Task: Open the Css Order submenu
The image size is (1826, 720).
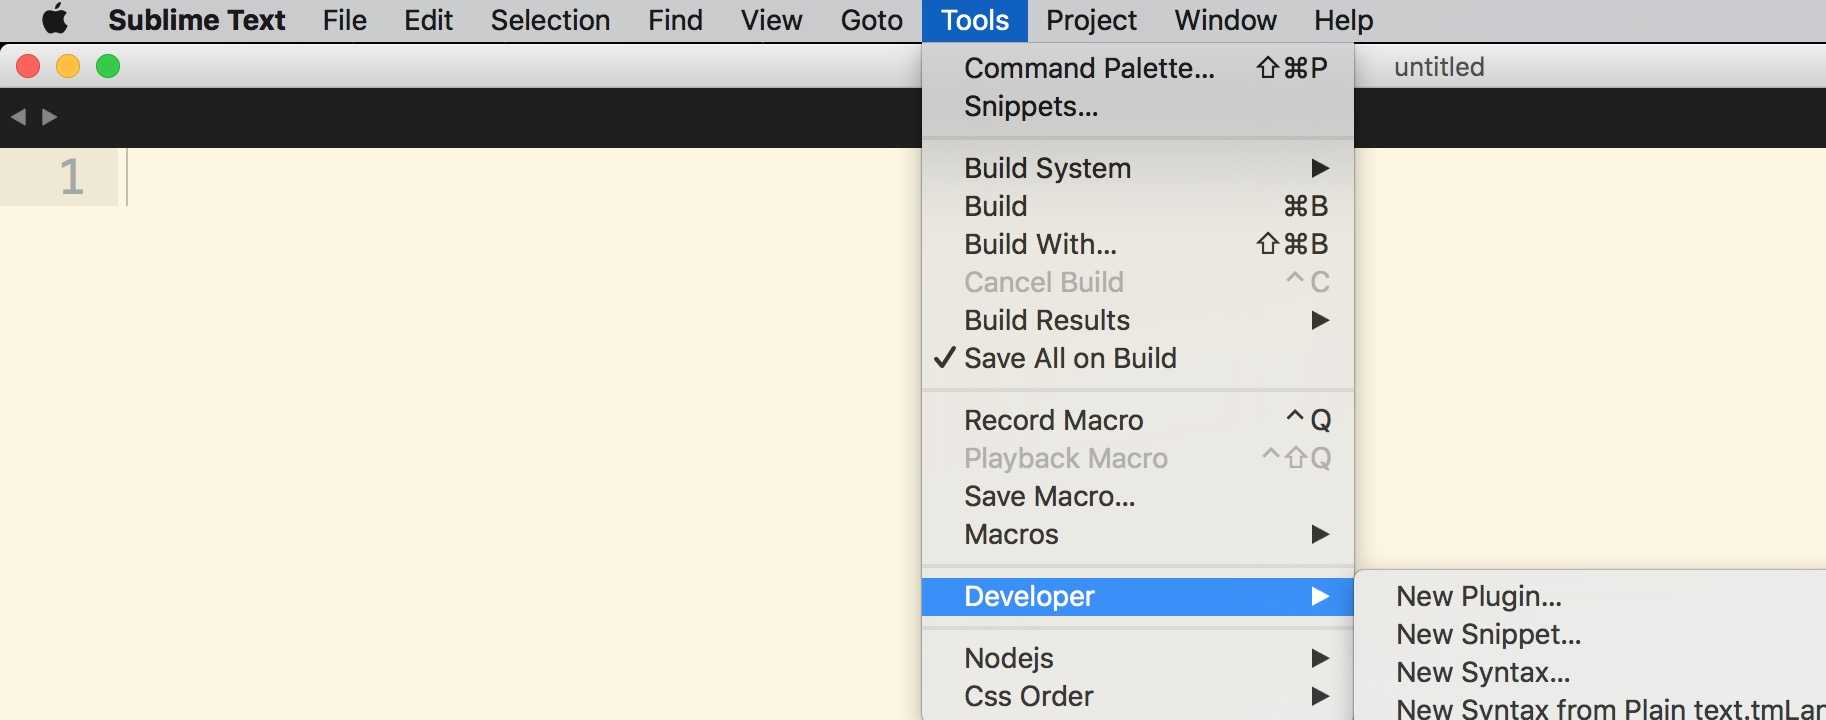Action: point(1138,696)
